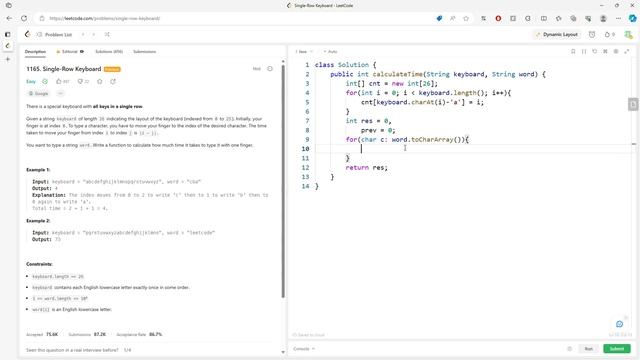The image size is (640, 360).
Task: Open the timer alarm clock icon
Action: pyautogui.click(x=592, y=35)
